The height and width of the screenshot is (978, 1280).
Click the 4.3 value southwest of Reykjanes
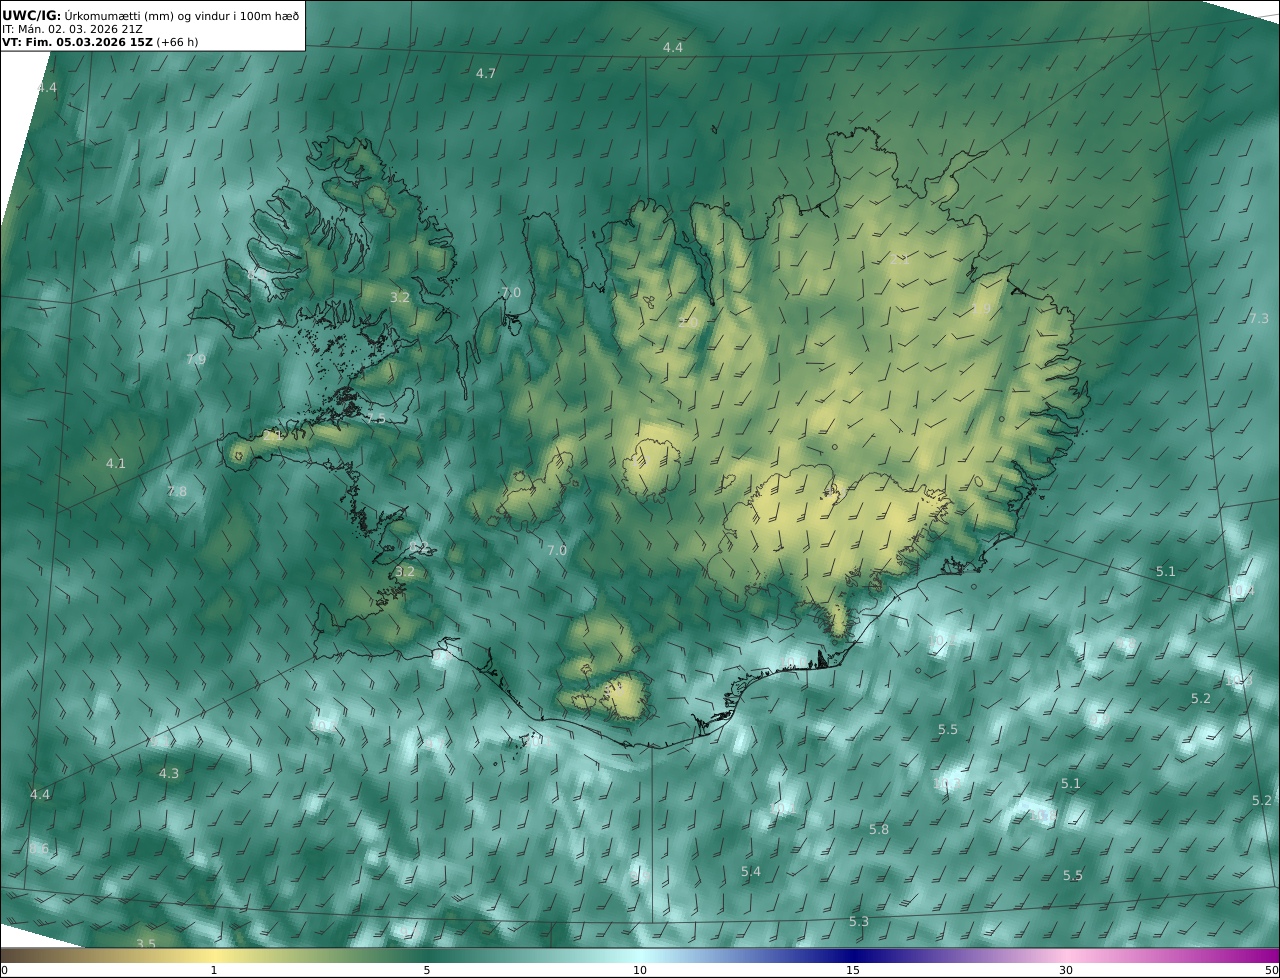pyautogui.click(x=169, y=774)
